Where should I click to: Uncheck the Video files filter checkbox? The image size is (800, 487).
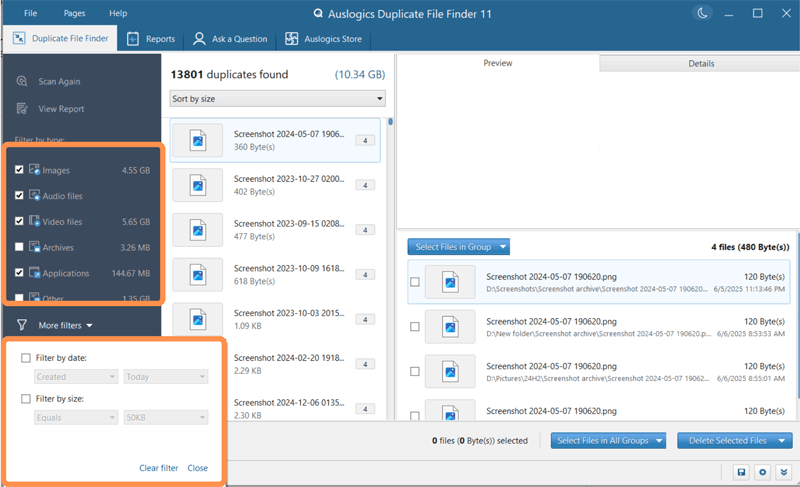(19, 221)
